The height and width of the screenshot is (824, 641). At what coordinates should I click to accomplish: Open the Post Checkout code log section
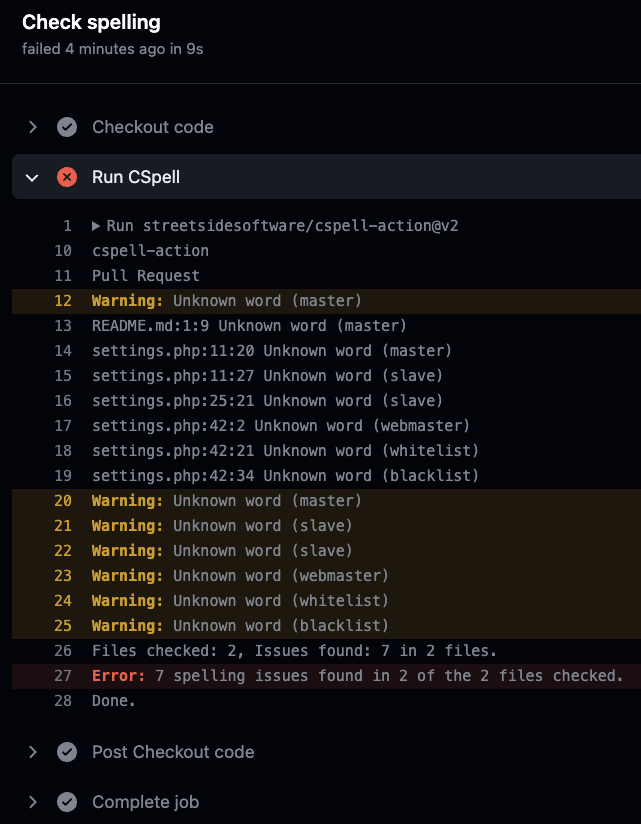33,751
